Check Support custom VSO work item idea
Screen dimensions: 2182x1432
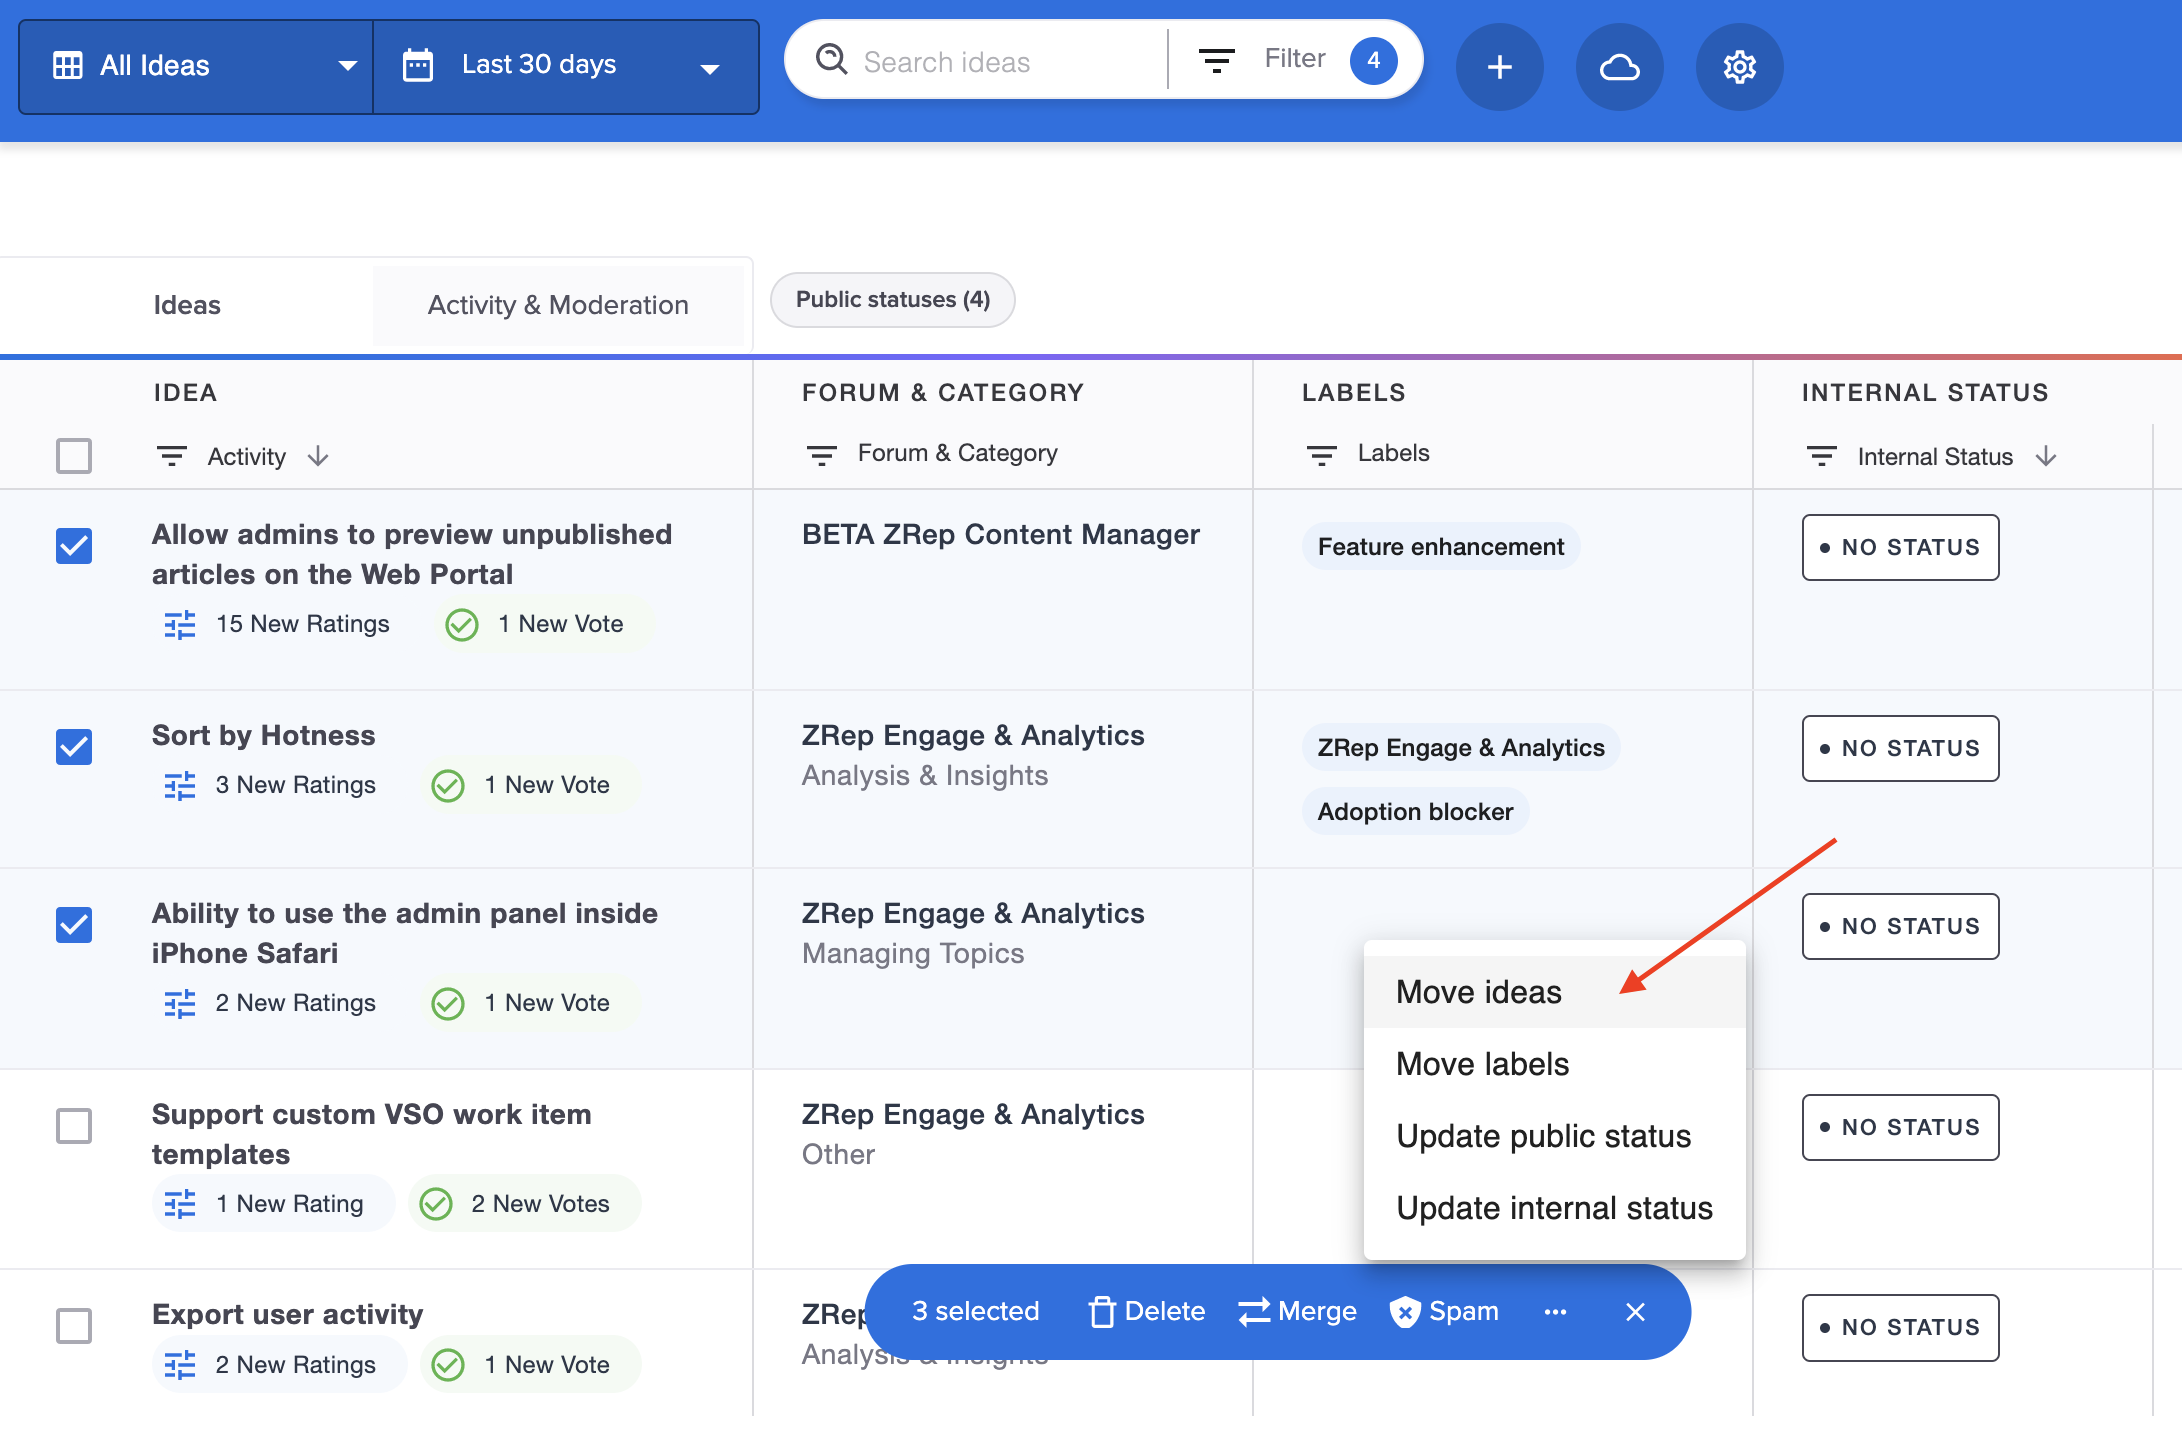74,1126
